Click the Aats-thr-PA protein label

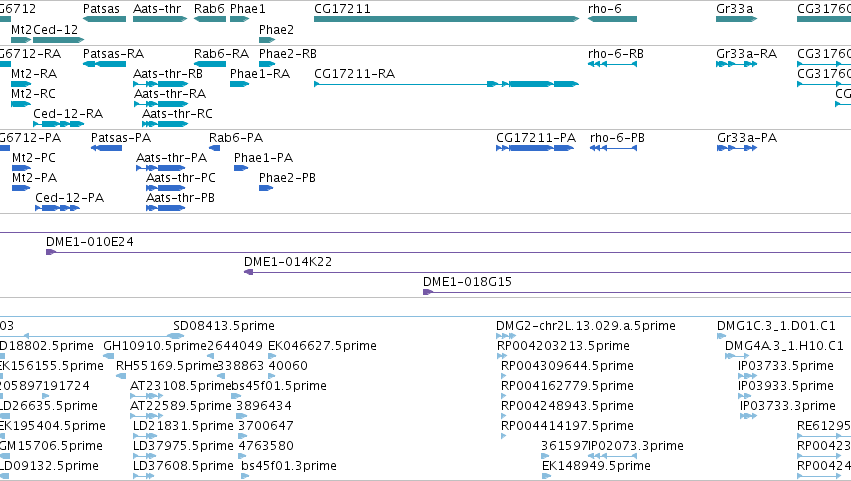click(171, 158)
